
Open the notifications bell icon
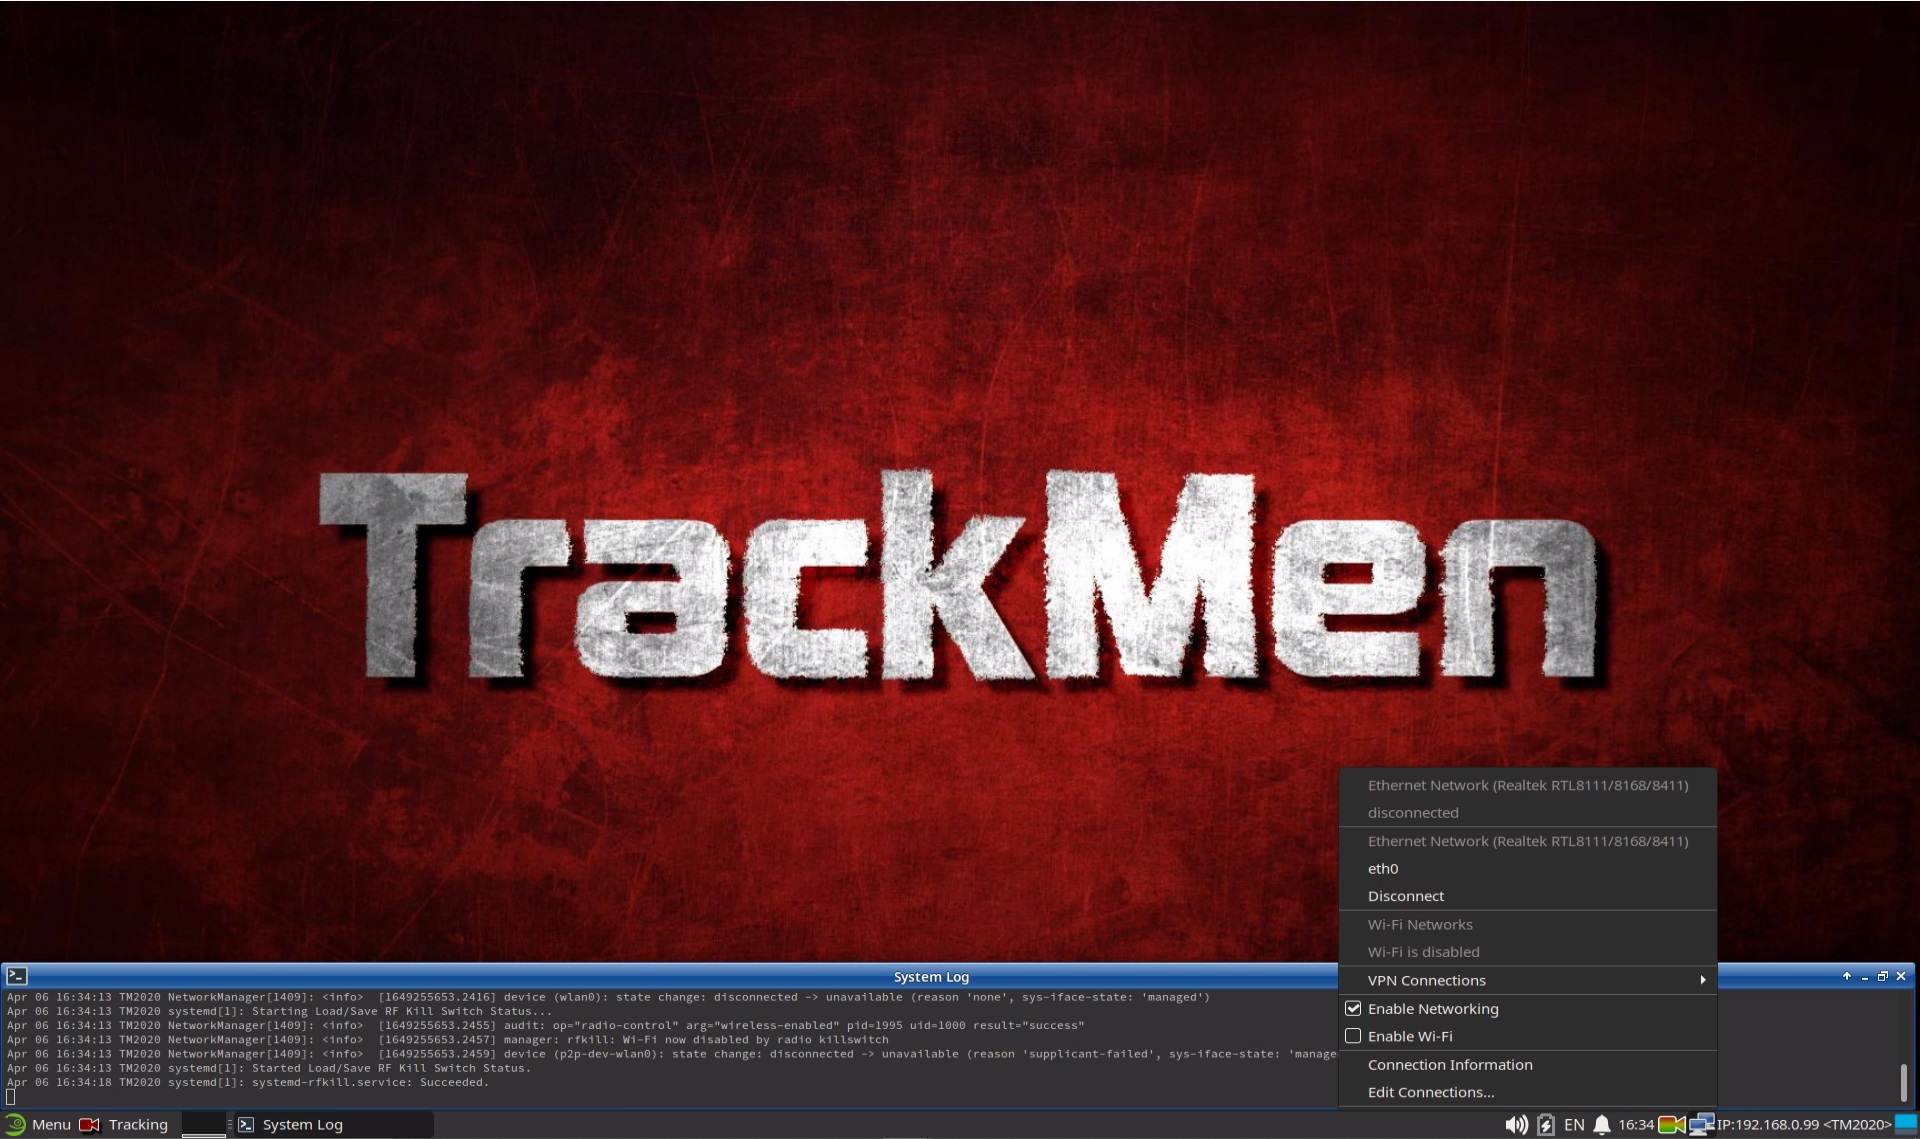1601,1124
